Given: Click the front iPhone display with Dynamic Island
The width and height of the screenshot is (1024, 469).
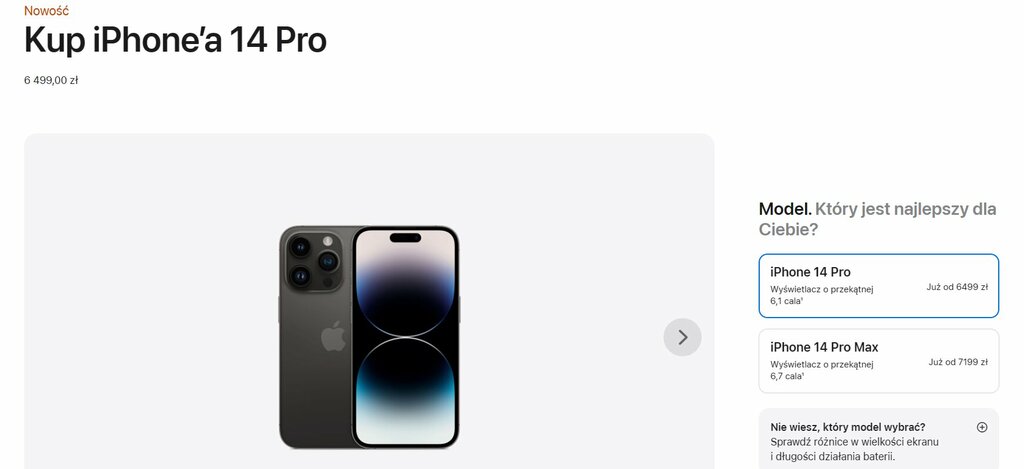Looking at the screenshot, I should [x=406, y=337].
